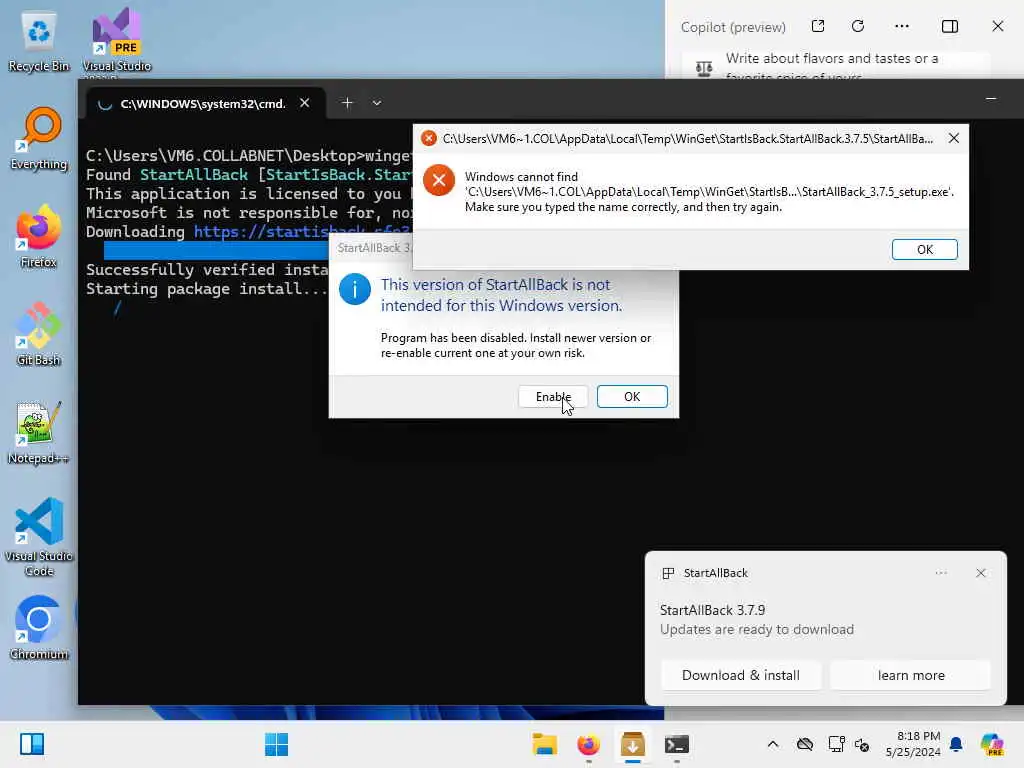Image resolution: width=1024 pixels, height=768 pixels.
Task: Dismiss the StartAllBack update notification
Action: [980, 573]
